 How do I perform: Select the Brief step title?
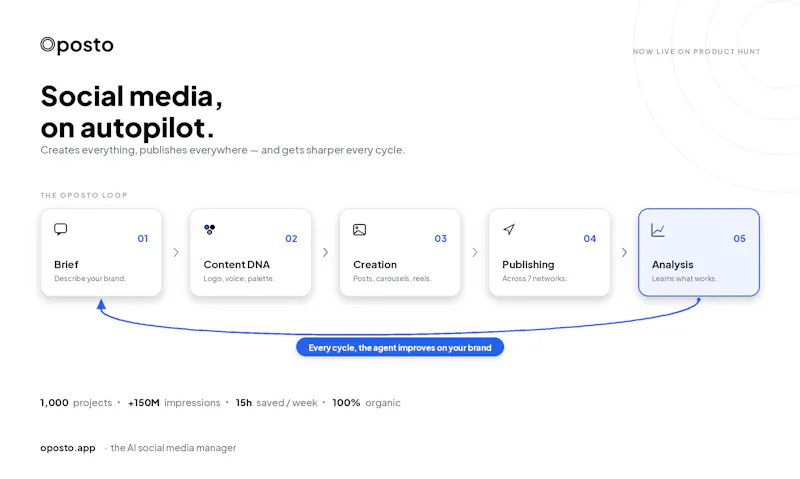point(66,264)
